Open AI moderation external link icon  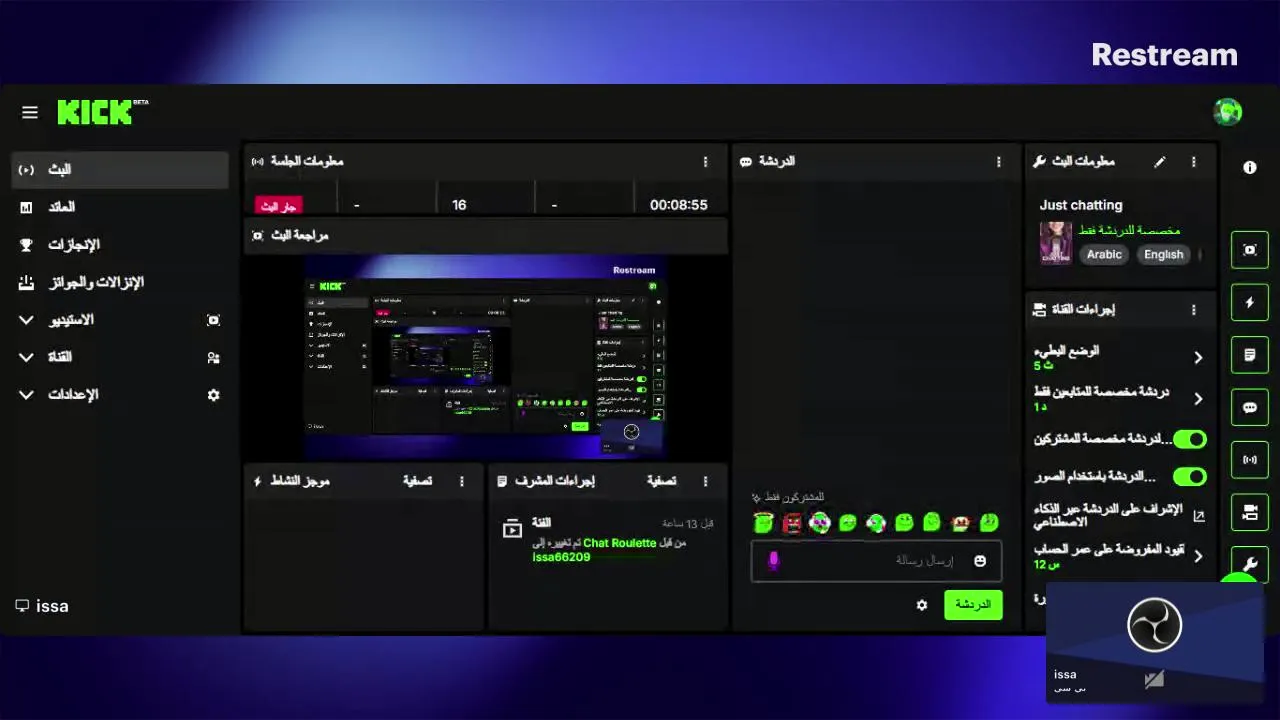(x=1199, y=516)
